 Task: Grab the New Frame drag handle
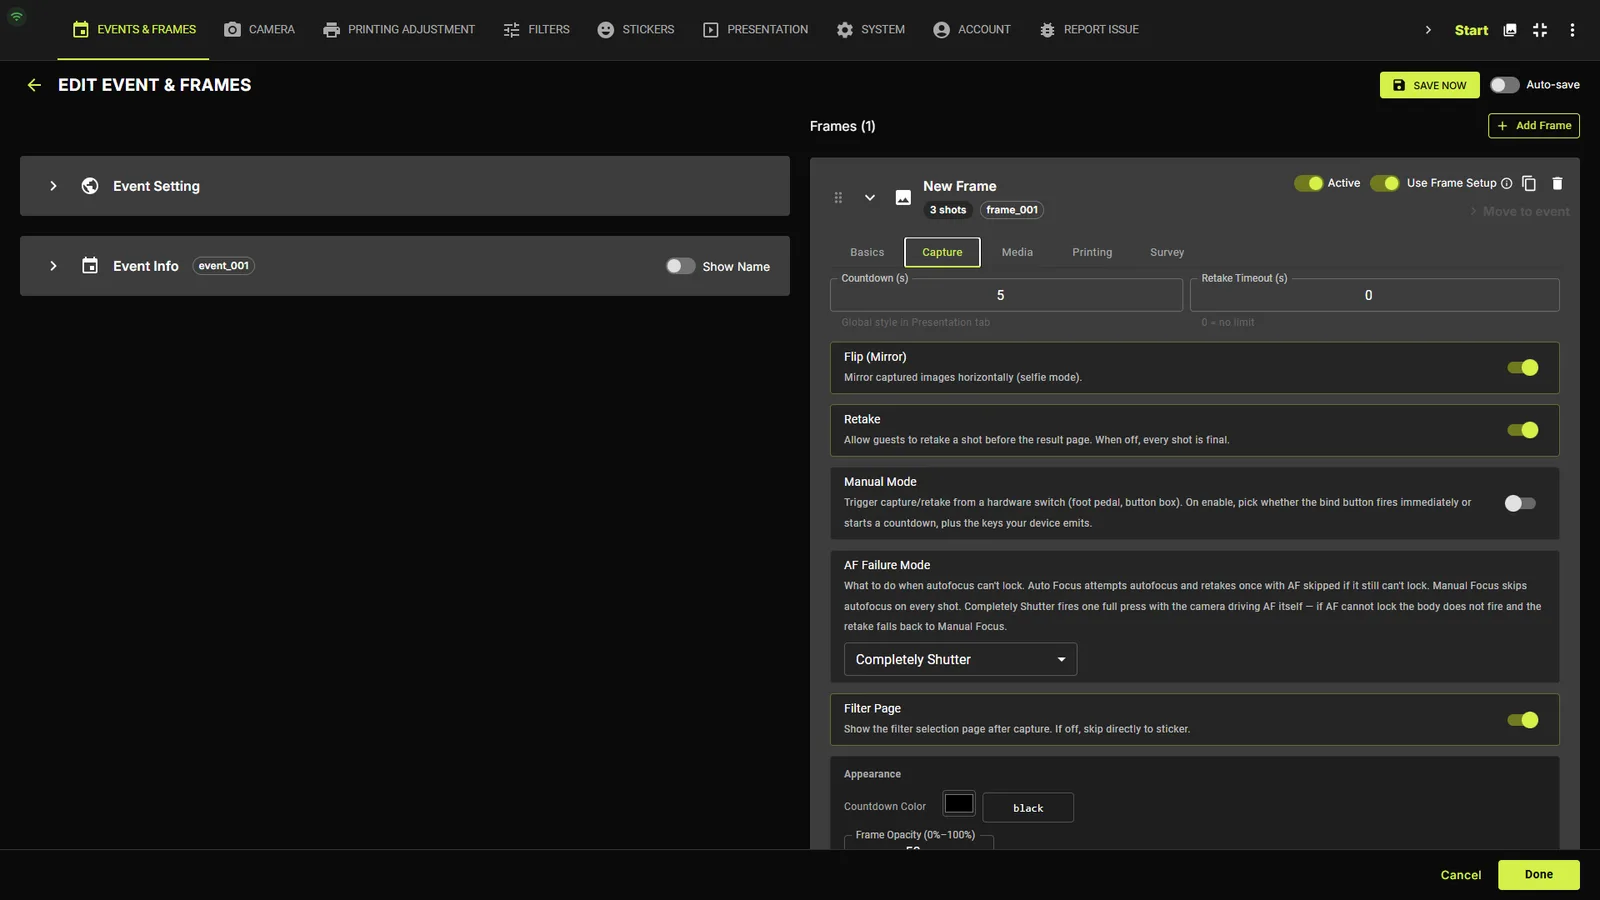(838, 198)
